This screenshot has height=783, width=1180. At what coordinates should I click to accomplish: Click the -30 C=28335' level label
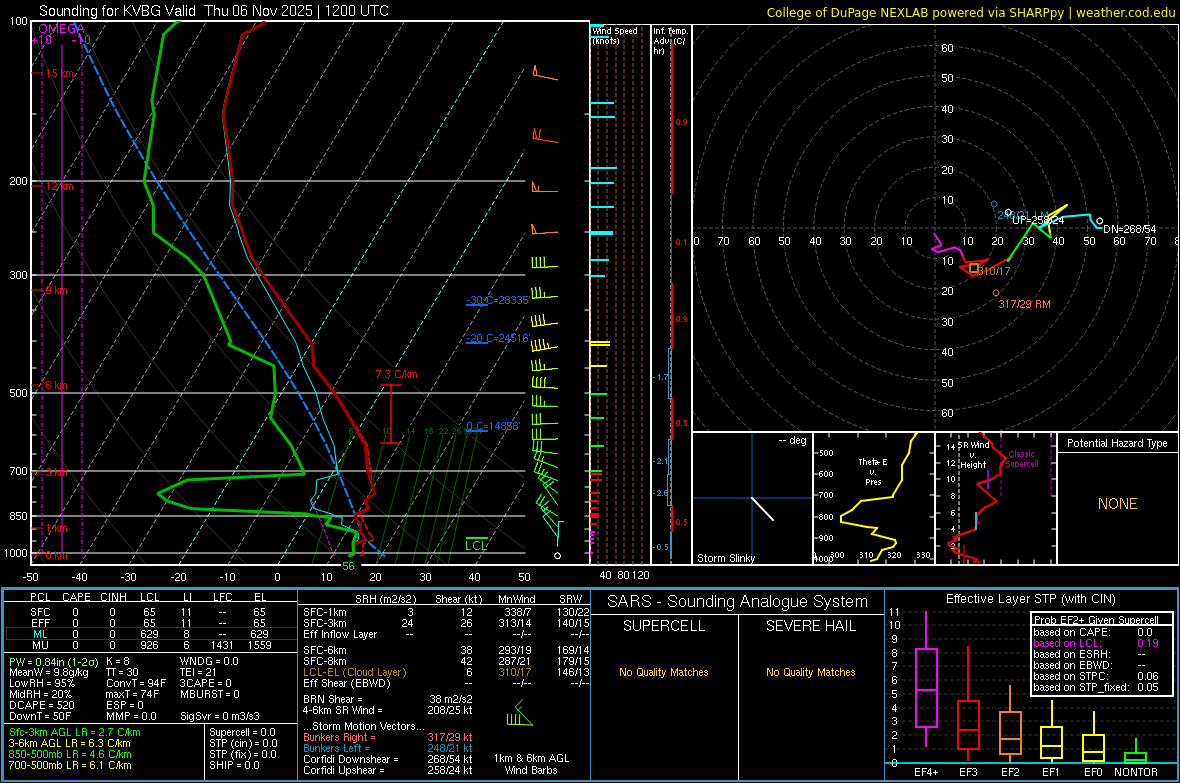[x=497, y=300]
